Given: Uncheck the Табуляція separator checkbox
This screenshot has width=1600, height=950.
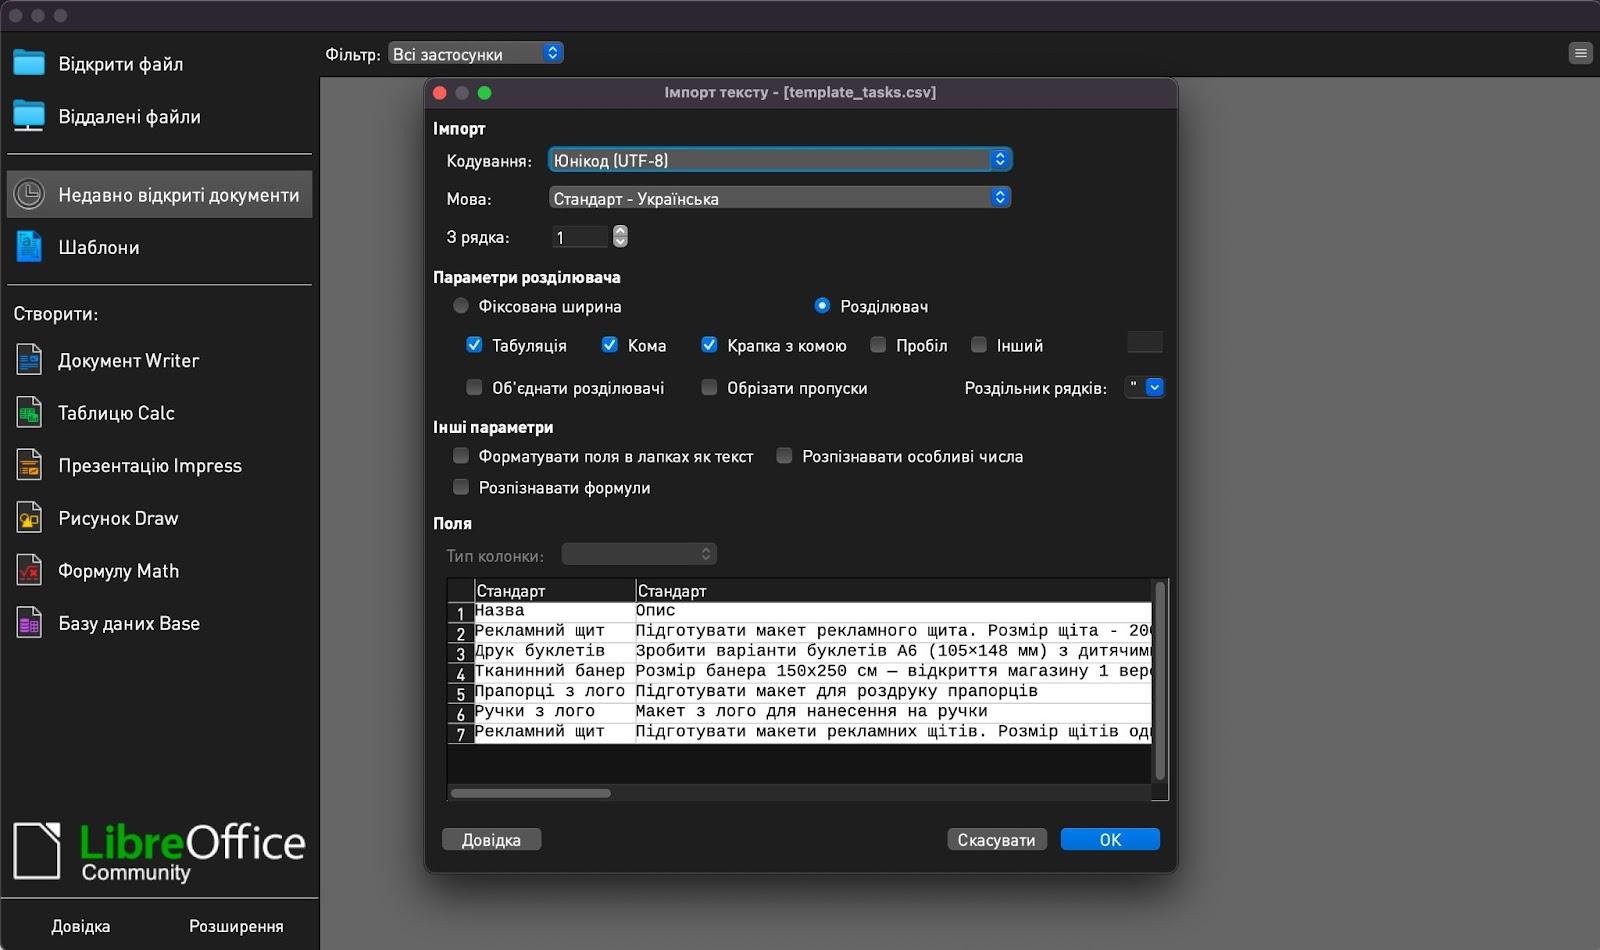Looking at the screenshot, I should tap(474, 345).
